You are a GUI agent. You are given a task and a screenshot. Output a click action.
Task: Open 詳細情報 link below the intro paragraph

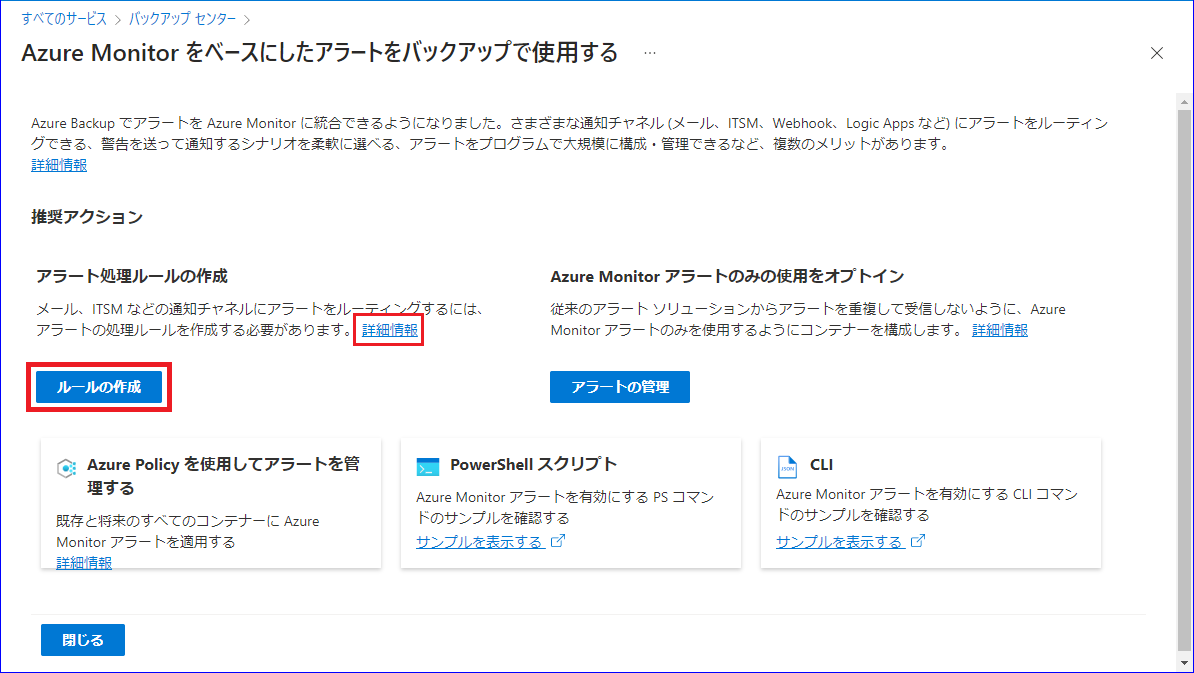point(59,165)
